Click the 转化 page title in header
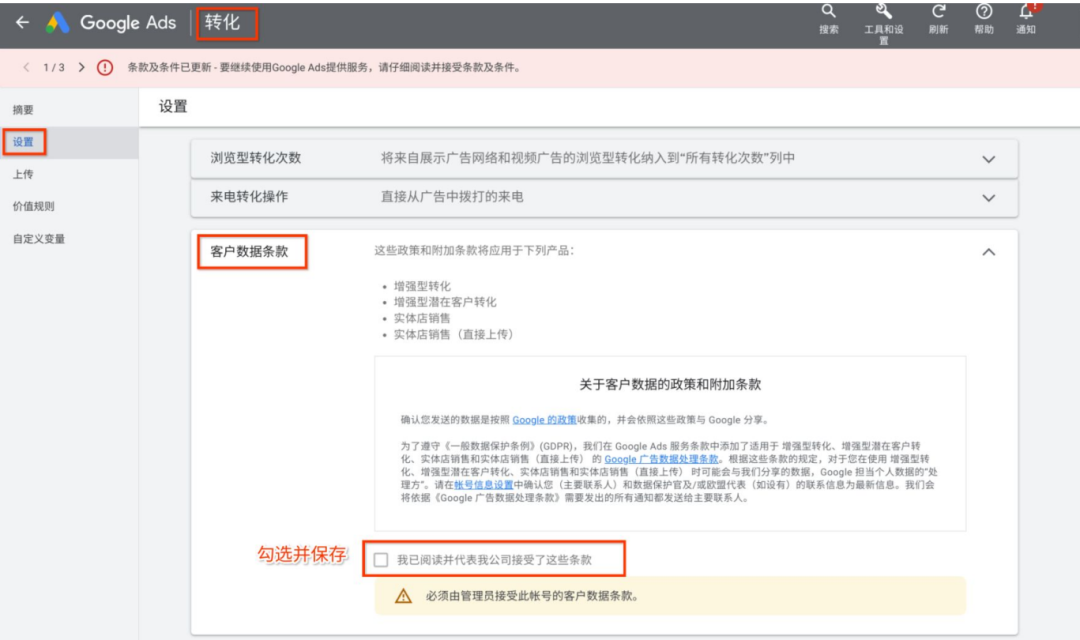Image resolution: width=1080 pixels, height=640 pixels. click(222, 23)
